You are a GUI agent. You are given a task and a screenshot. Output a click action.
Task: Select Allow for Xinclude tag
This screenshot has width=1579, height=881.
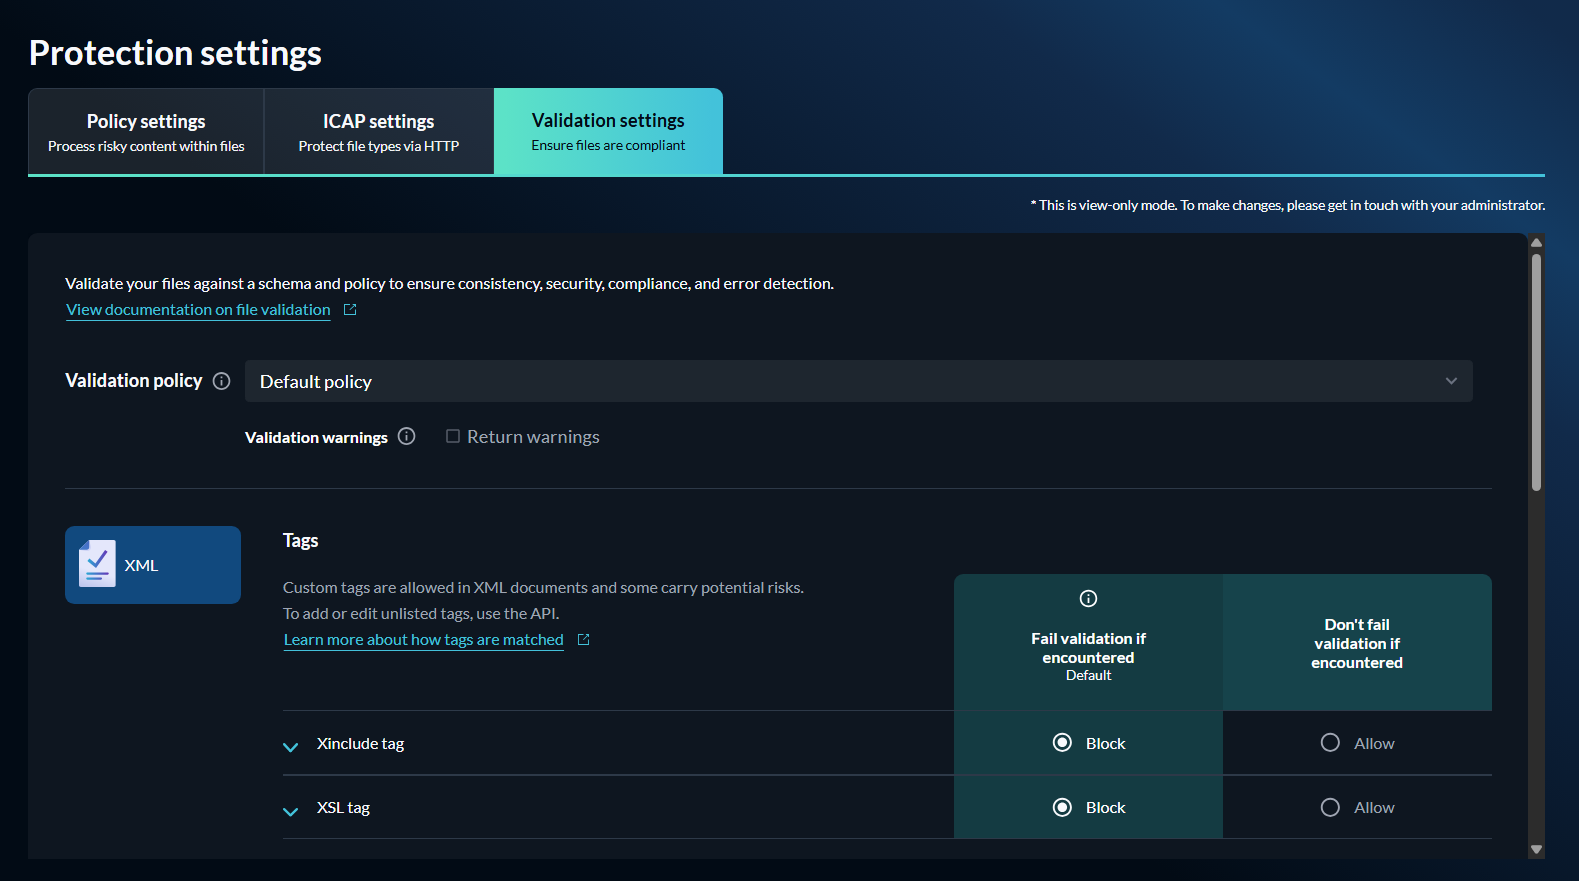[1330, 743]
